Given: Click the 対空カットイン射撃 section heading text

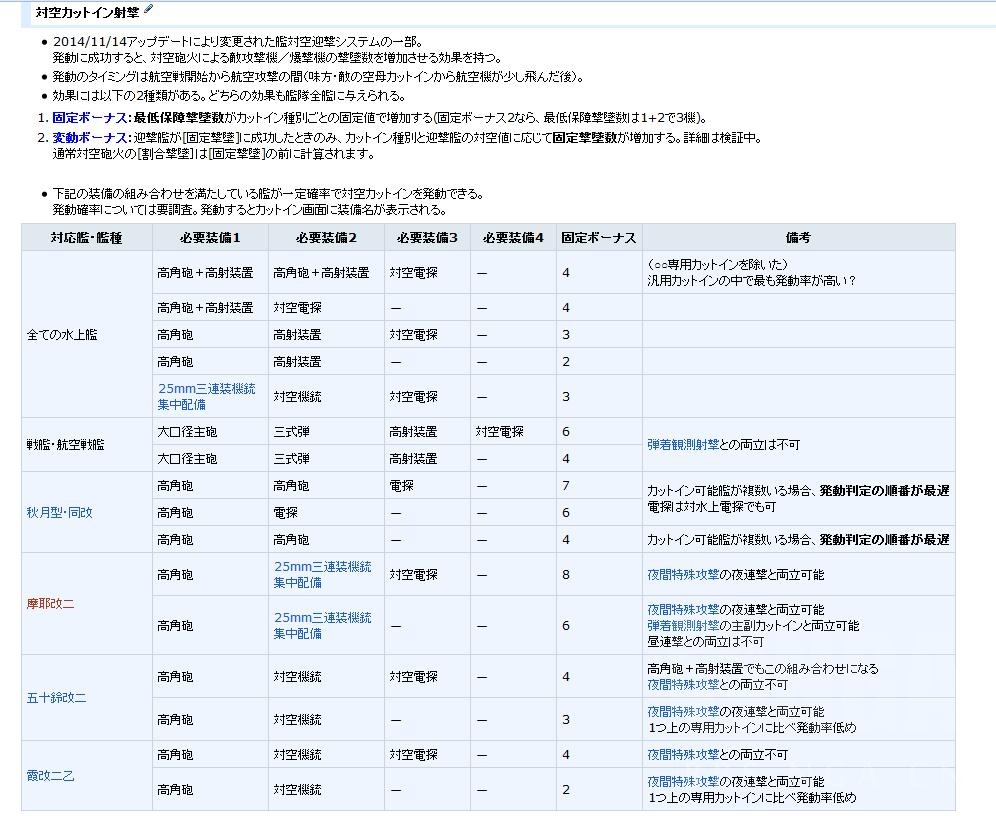Looking at the screenshot, I should coord(87,12).
